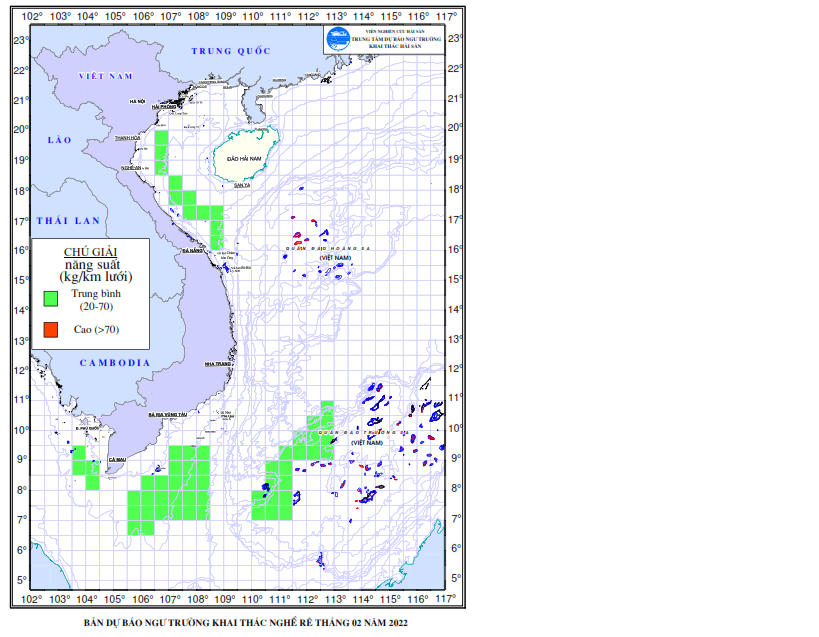Click the BÀ RỊA VŨNG TÀU label
Image resolution: width=819 pixels, height=637 pixels.
168,415
